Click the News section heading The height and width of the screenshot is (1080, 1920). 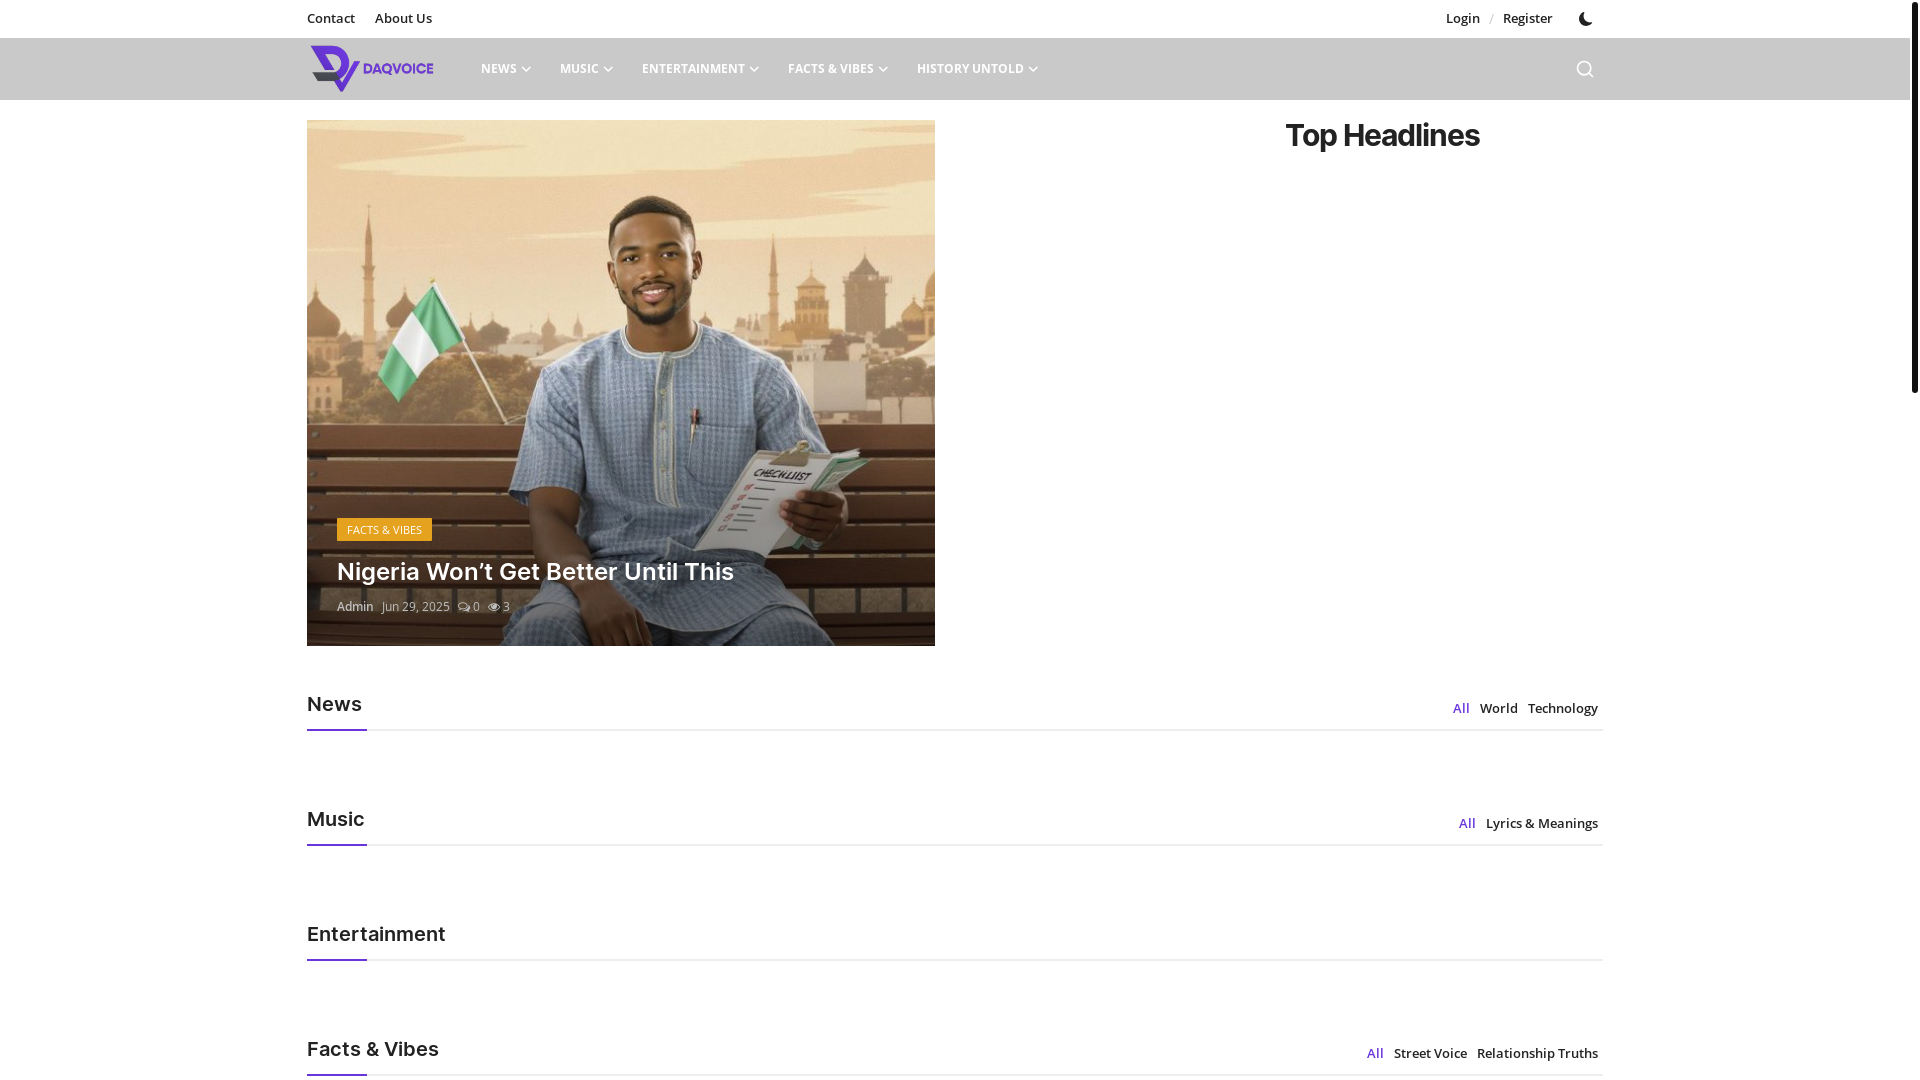pyautogui.click(x=334, y=704)
